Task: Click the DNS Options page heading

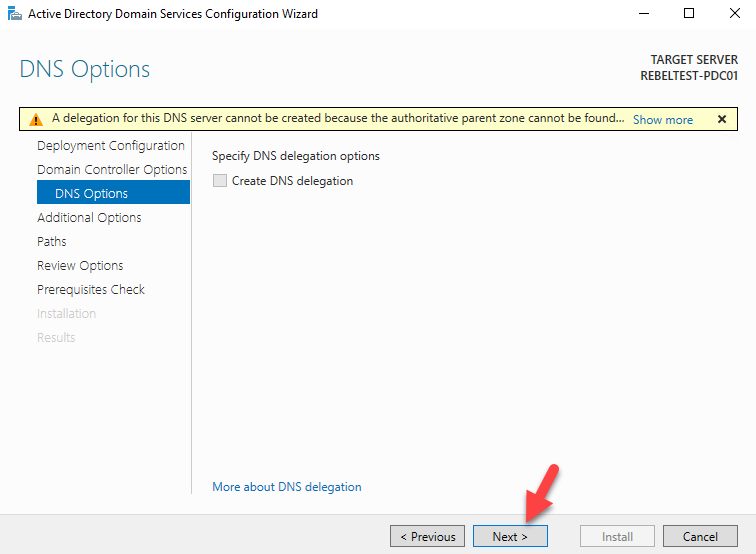Action: point(85,69)
